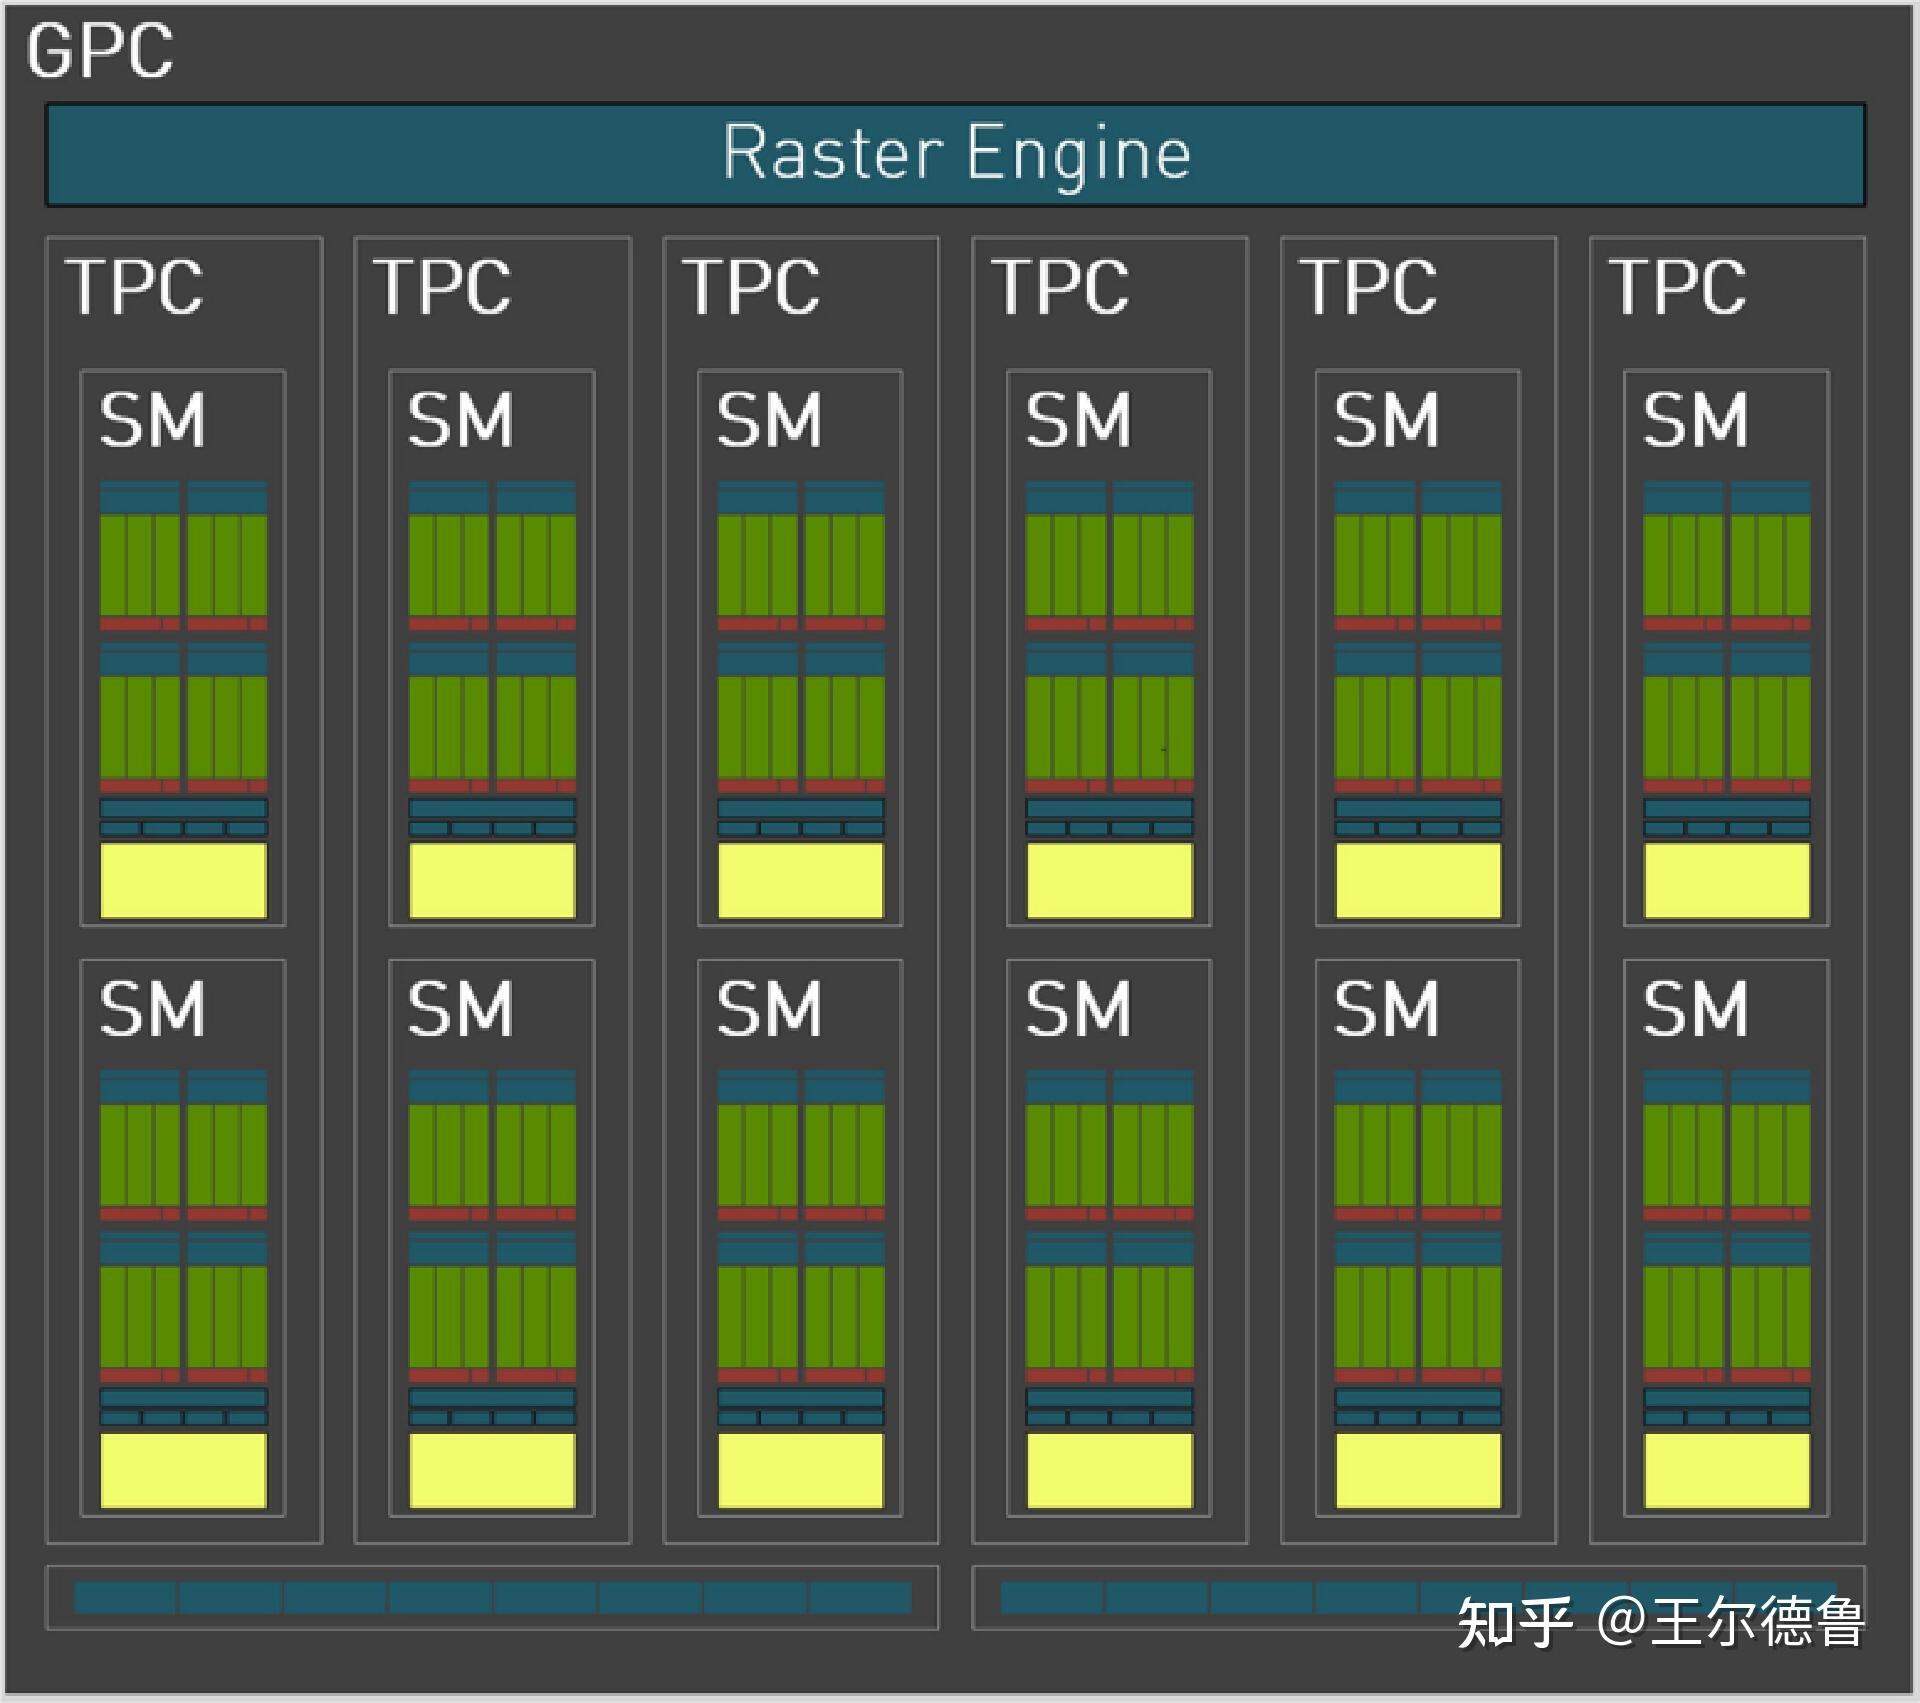Click yellow block in second TPC's bottom SM
Viewport: 1920px width, 1703px height.
point(492,1470)
